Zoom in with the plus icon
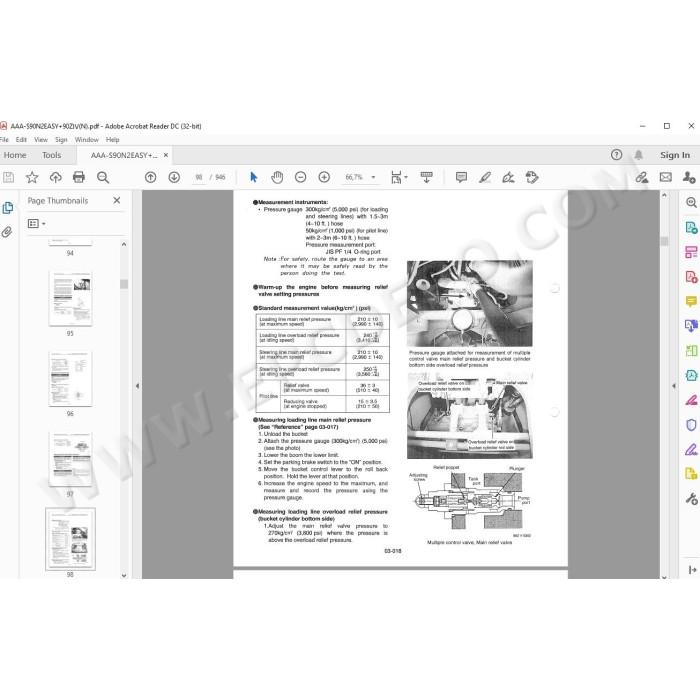 coord(324,178)
